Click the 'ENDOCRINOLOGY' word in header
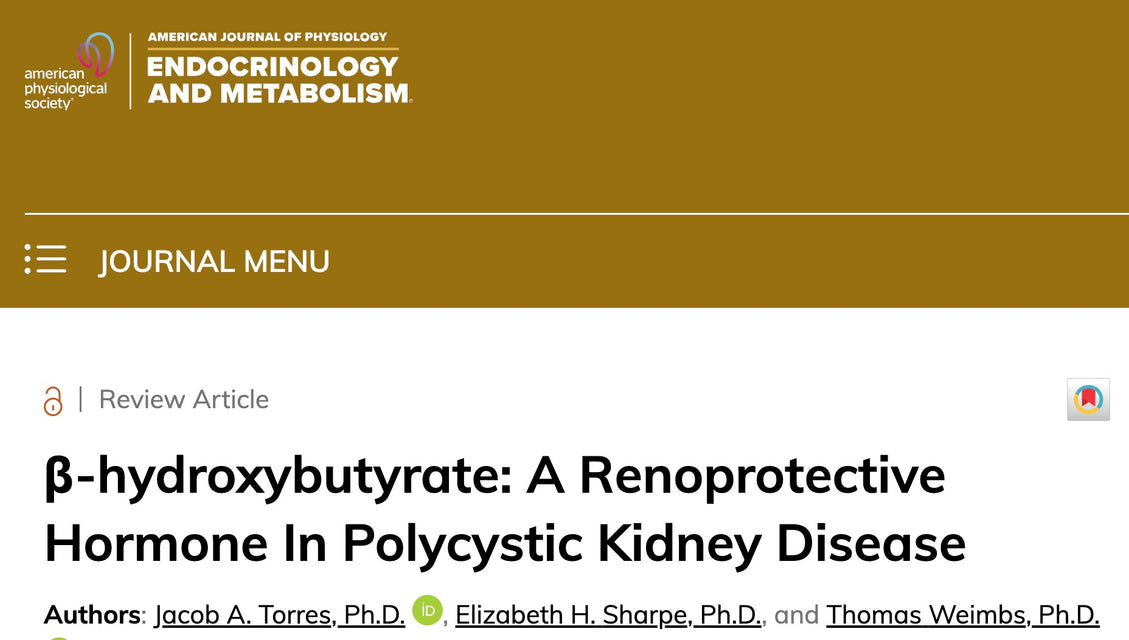 273,66
